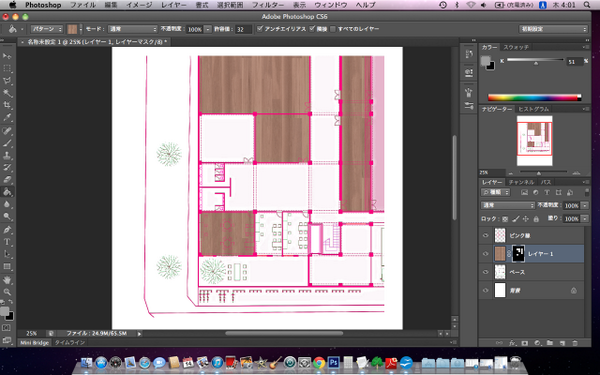The width and height of the screenshot is (600, 375).
Task: Select the Rectangular Marquee tool
Action: pyautogui.click(x=7, y=68)
